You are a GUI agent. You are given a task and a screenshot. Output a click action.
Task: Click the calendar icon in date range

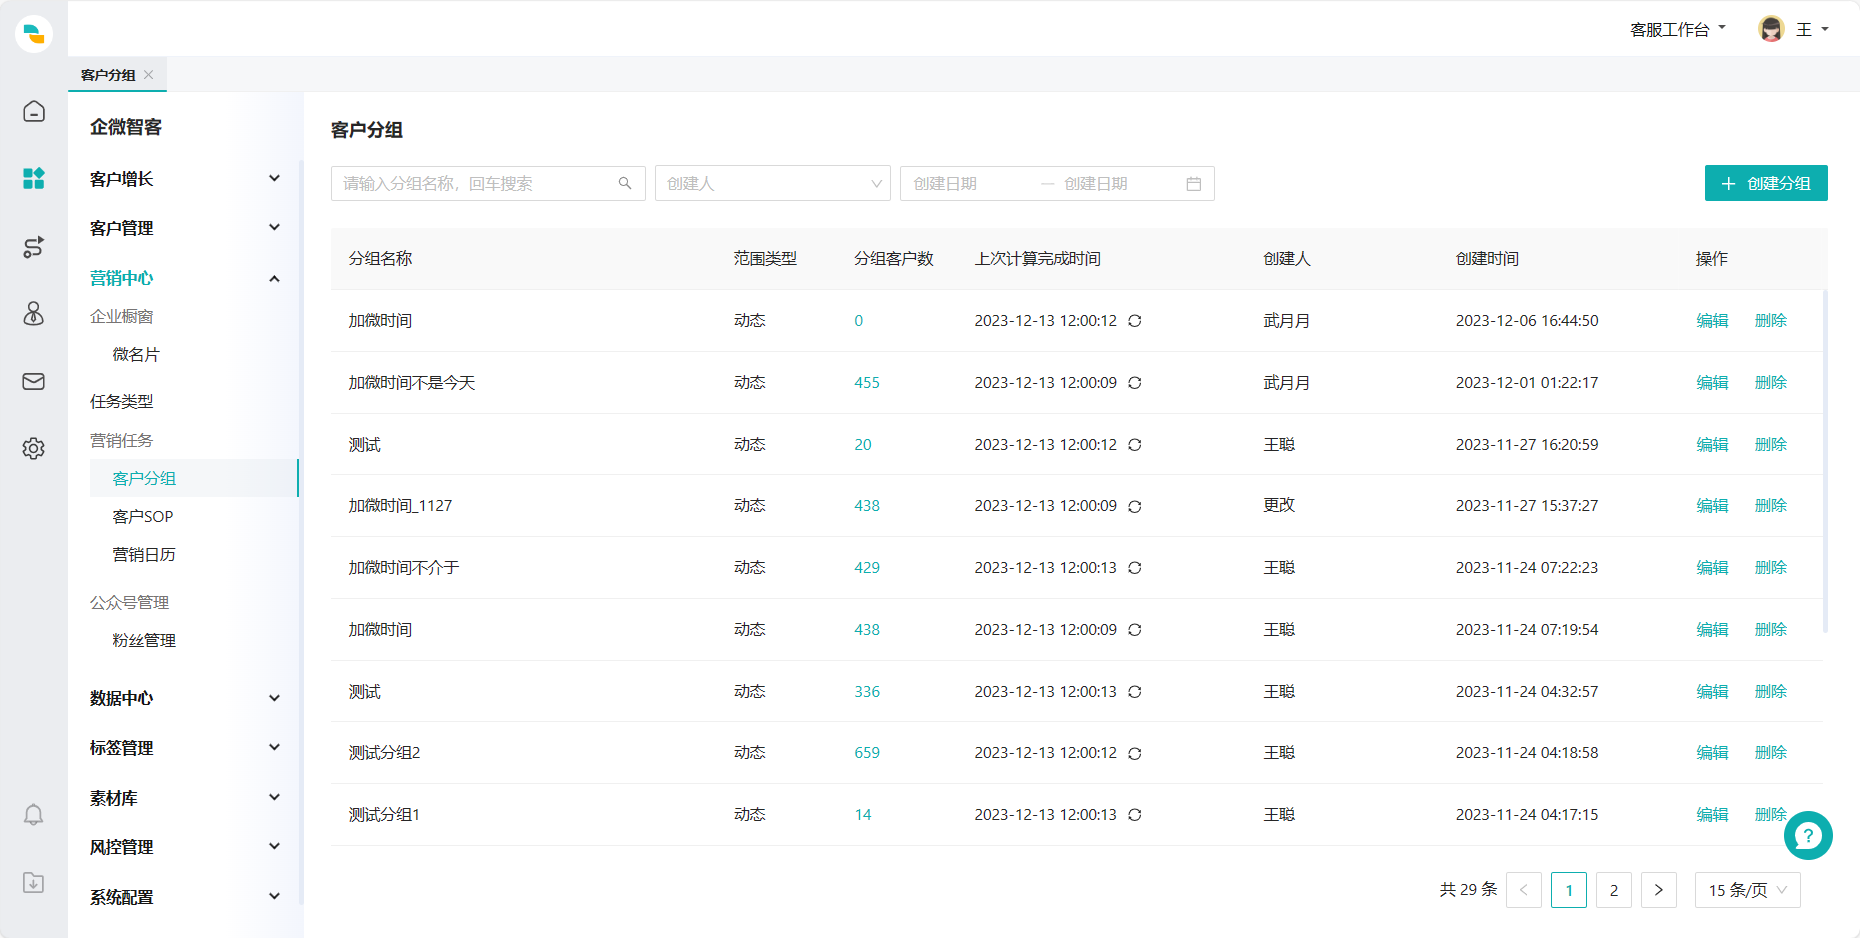(x=1193, y=184)
